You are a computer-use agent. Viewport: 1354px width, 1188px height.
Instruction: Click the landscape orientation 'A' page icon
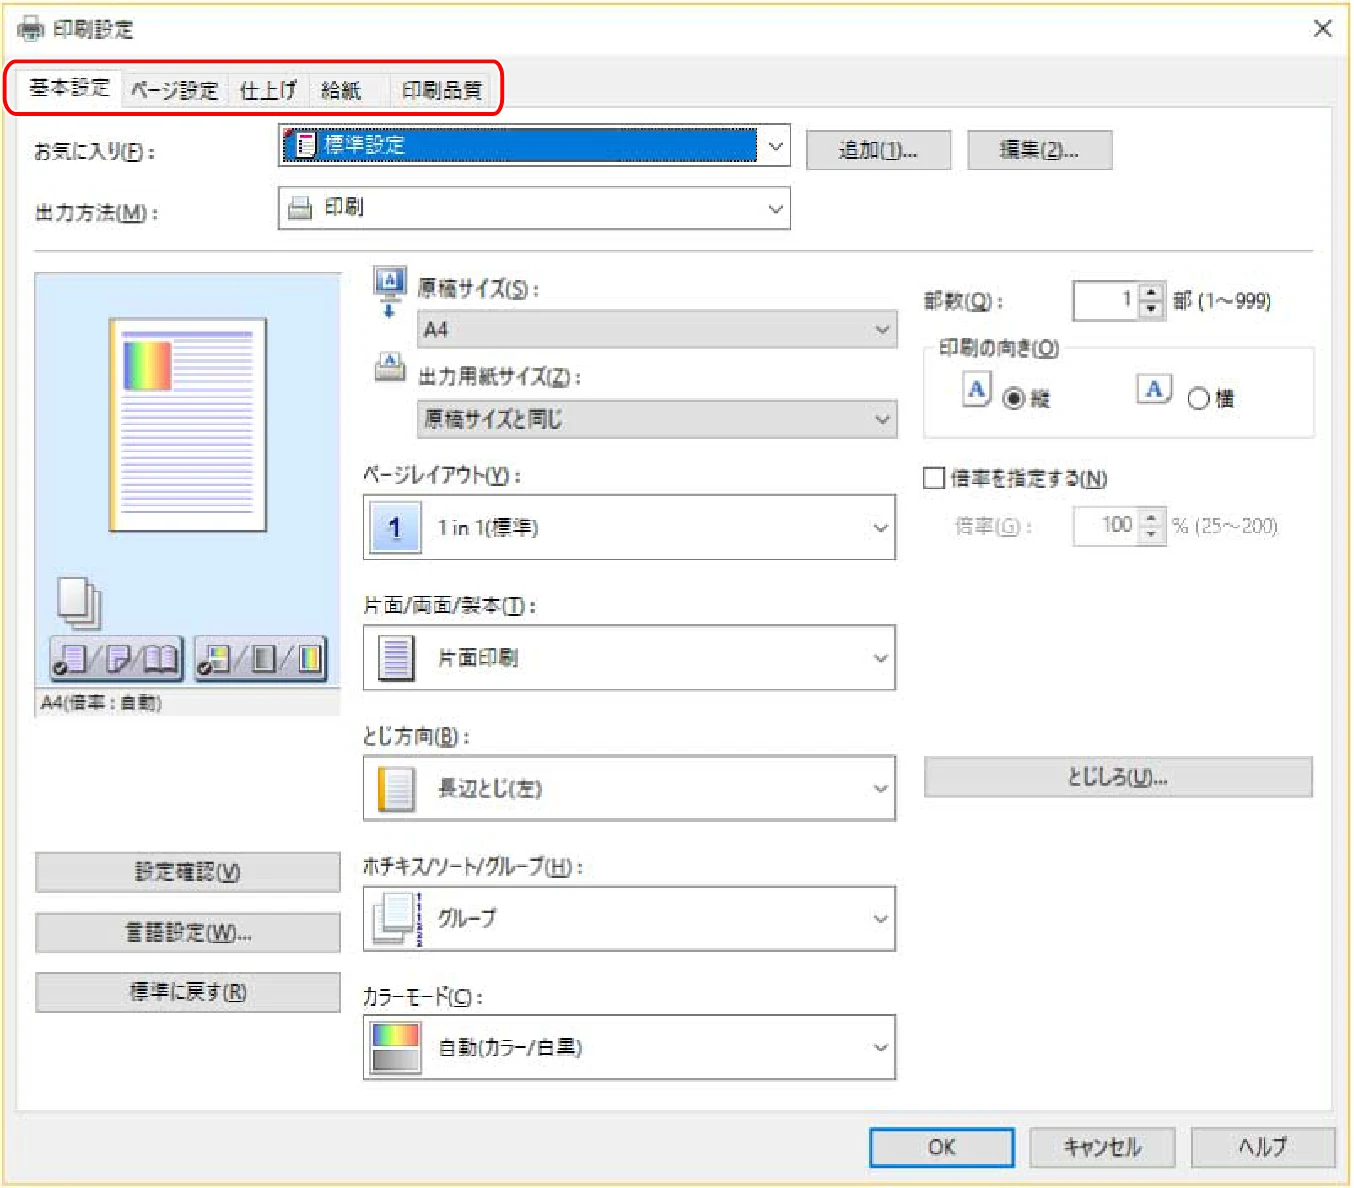(1154, 389)
